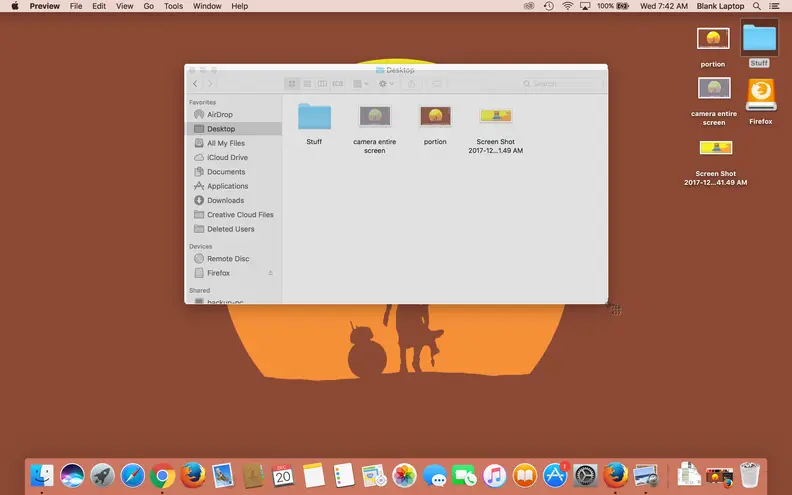Open Spotlight search magnifier

click(757, 6)
